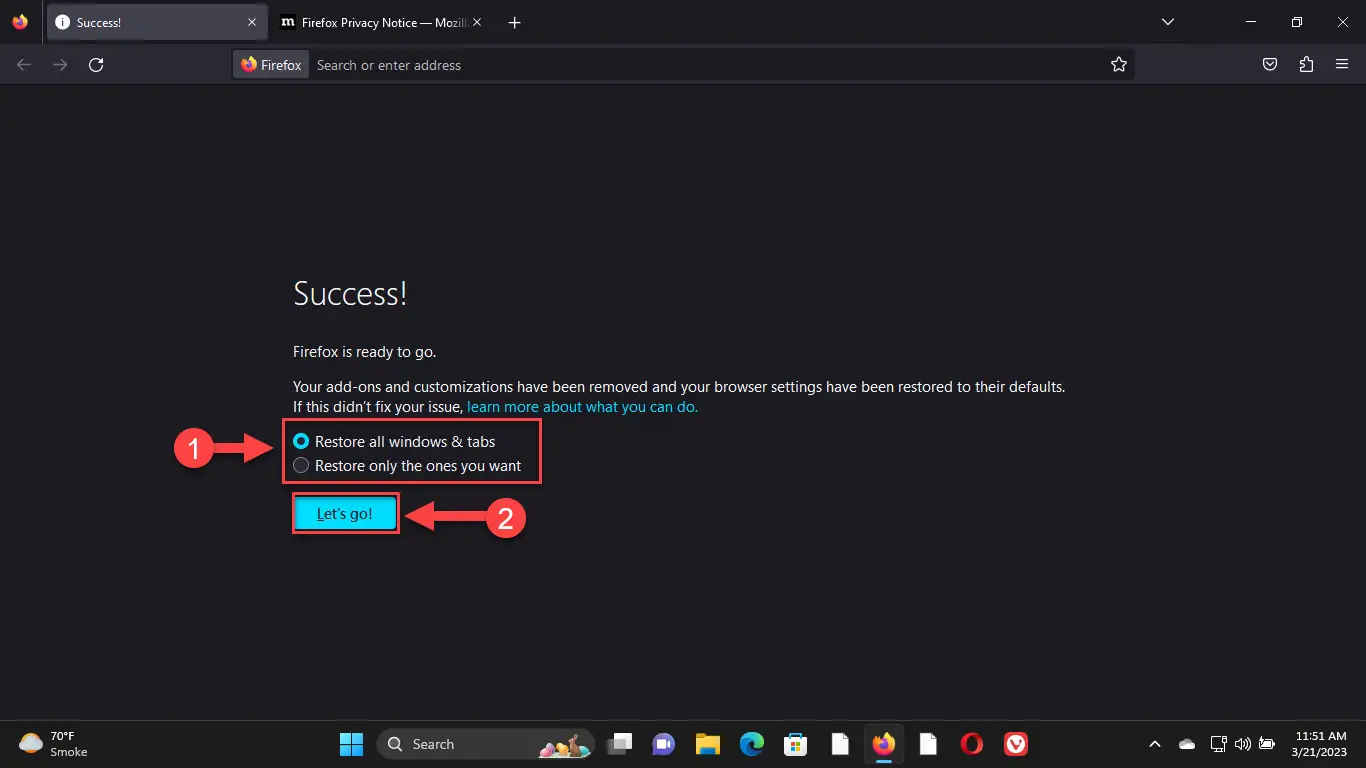This screenshot has height=768, width=1366.
Task: Close the Firefox Privacy Notice tab
Action: pyautogui.click(x=475, y=22)
